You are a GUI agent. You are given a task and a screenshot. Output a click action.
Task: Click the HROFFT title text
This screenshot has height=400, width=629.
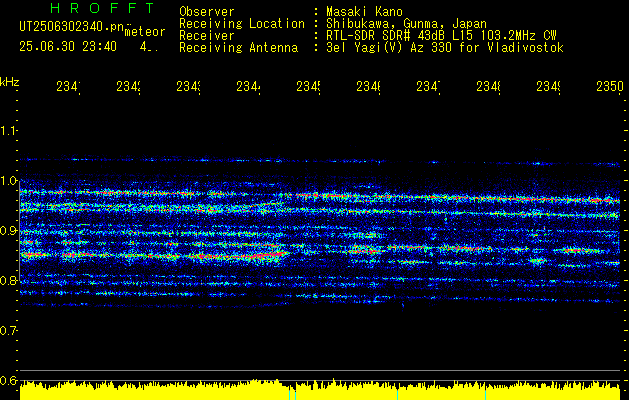102,8
